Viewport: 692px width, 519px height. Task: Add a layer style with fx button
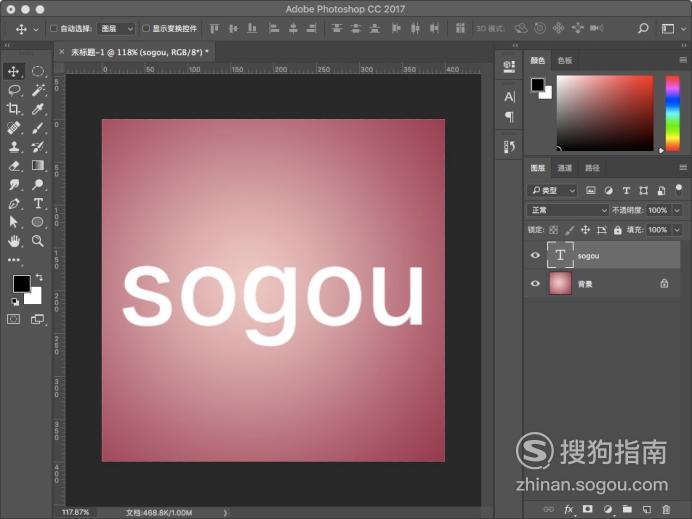568,509
